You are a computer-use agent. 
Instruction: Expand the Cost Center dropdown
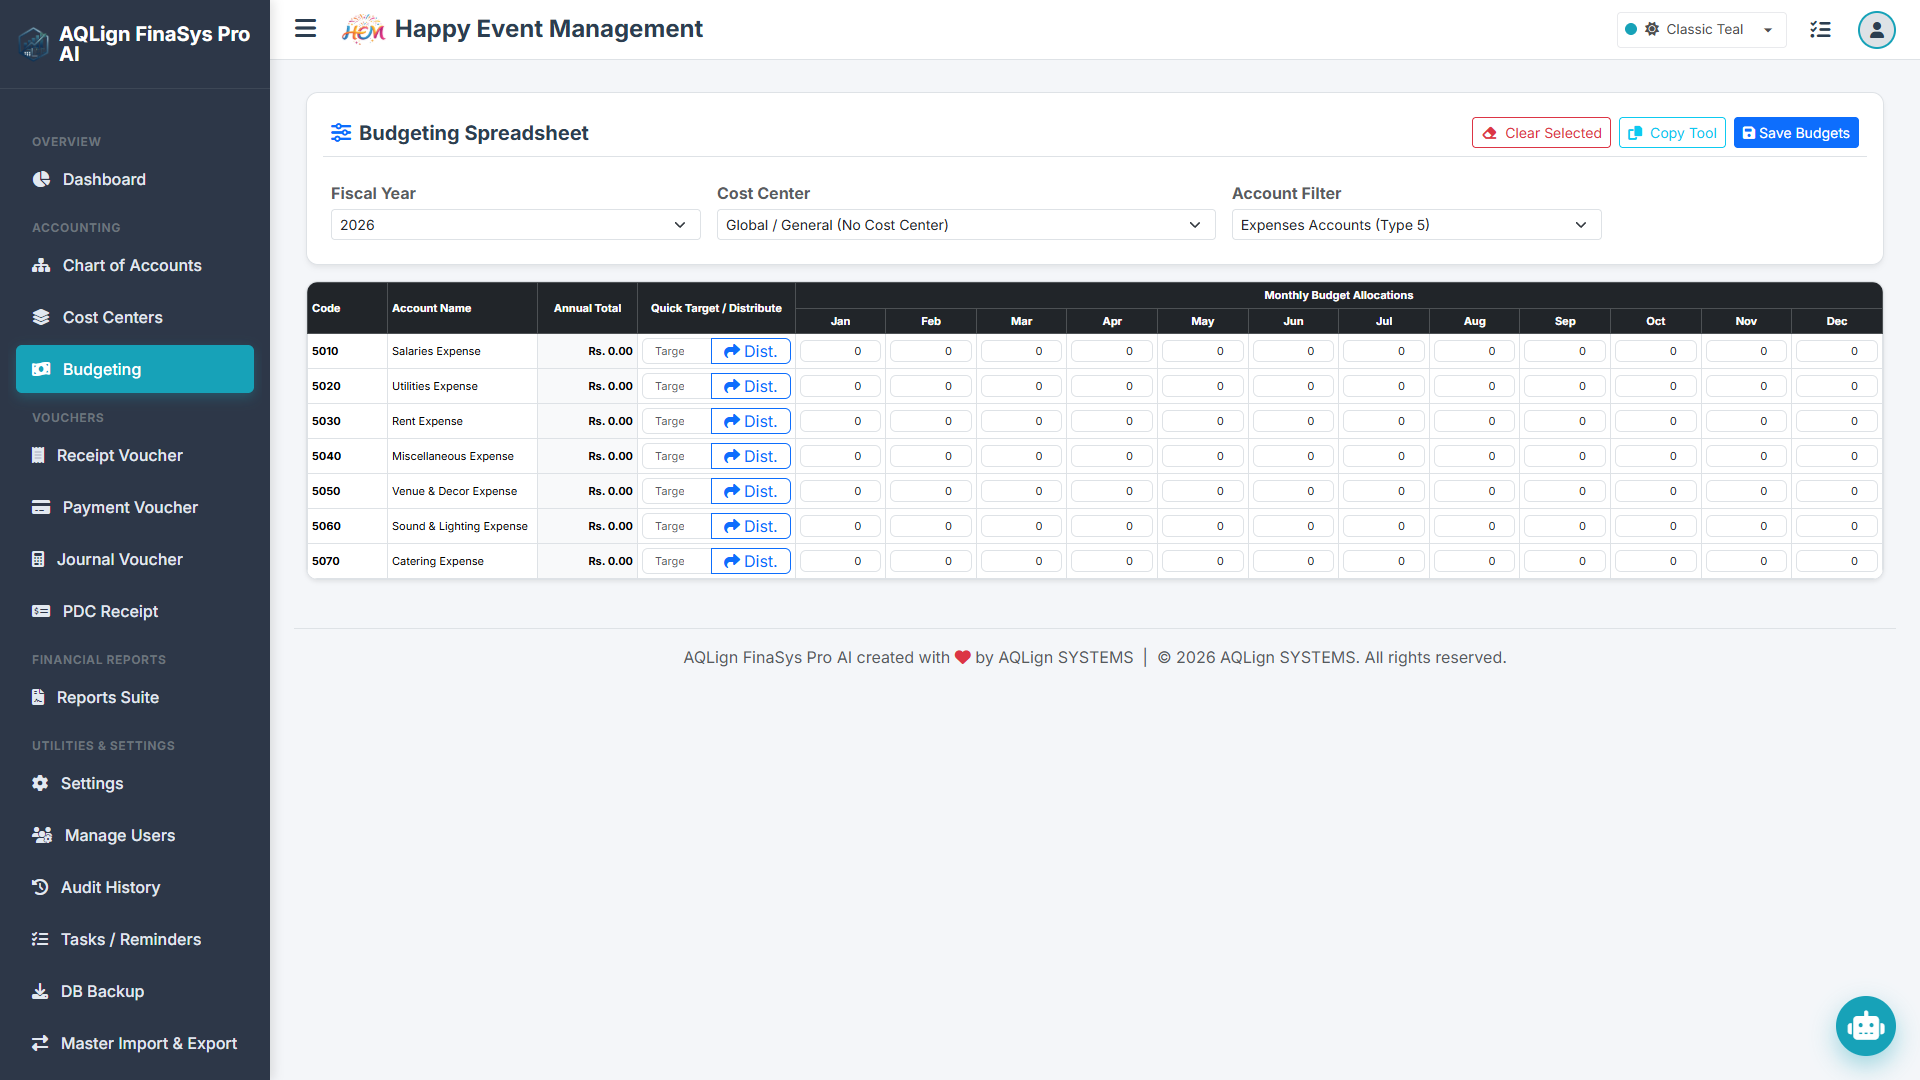click(x=966, y=225)
